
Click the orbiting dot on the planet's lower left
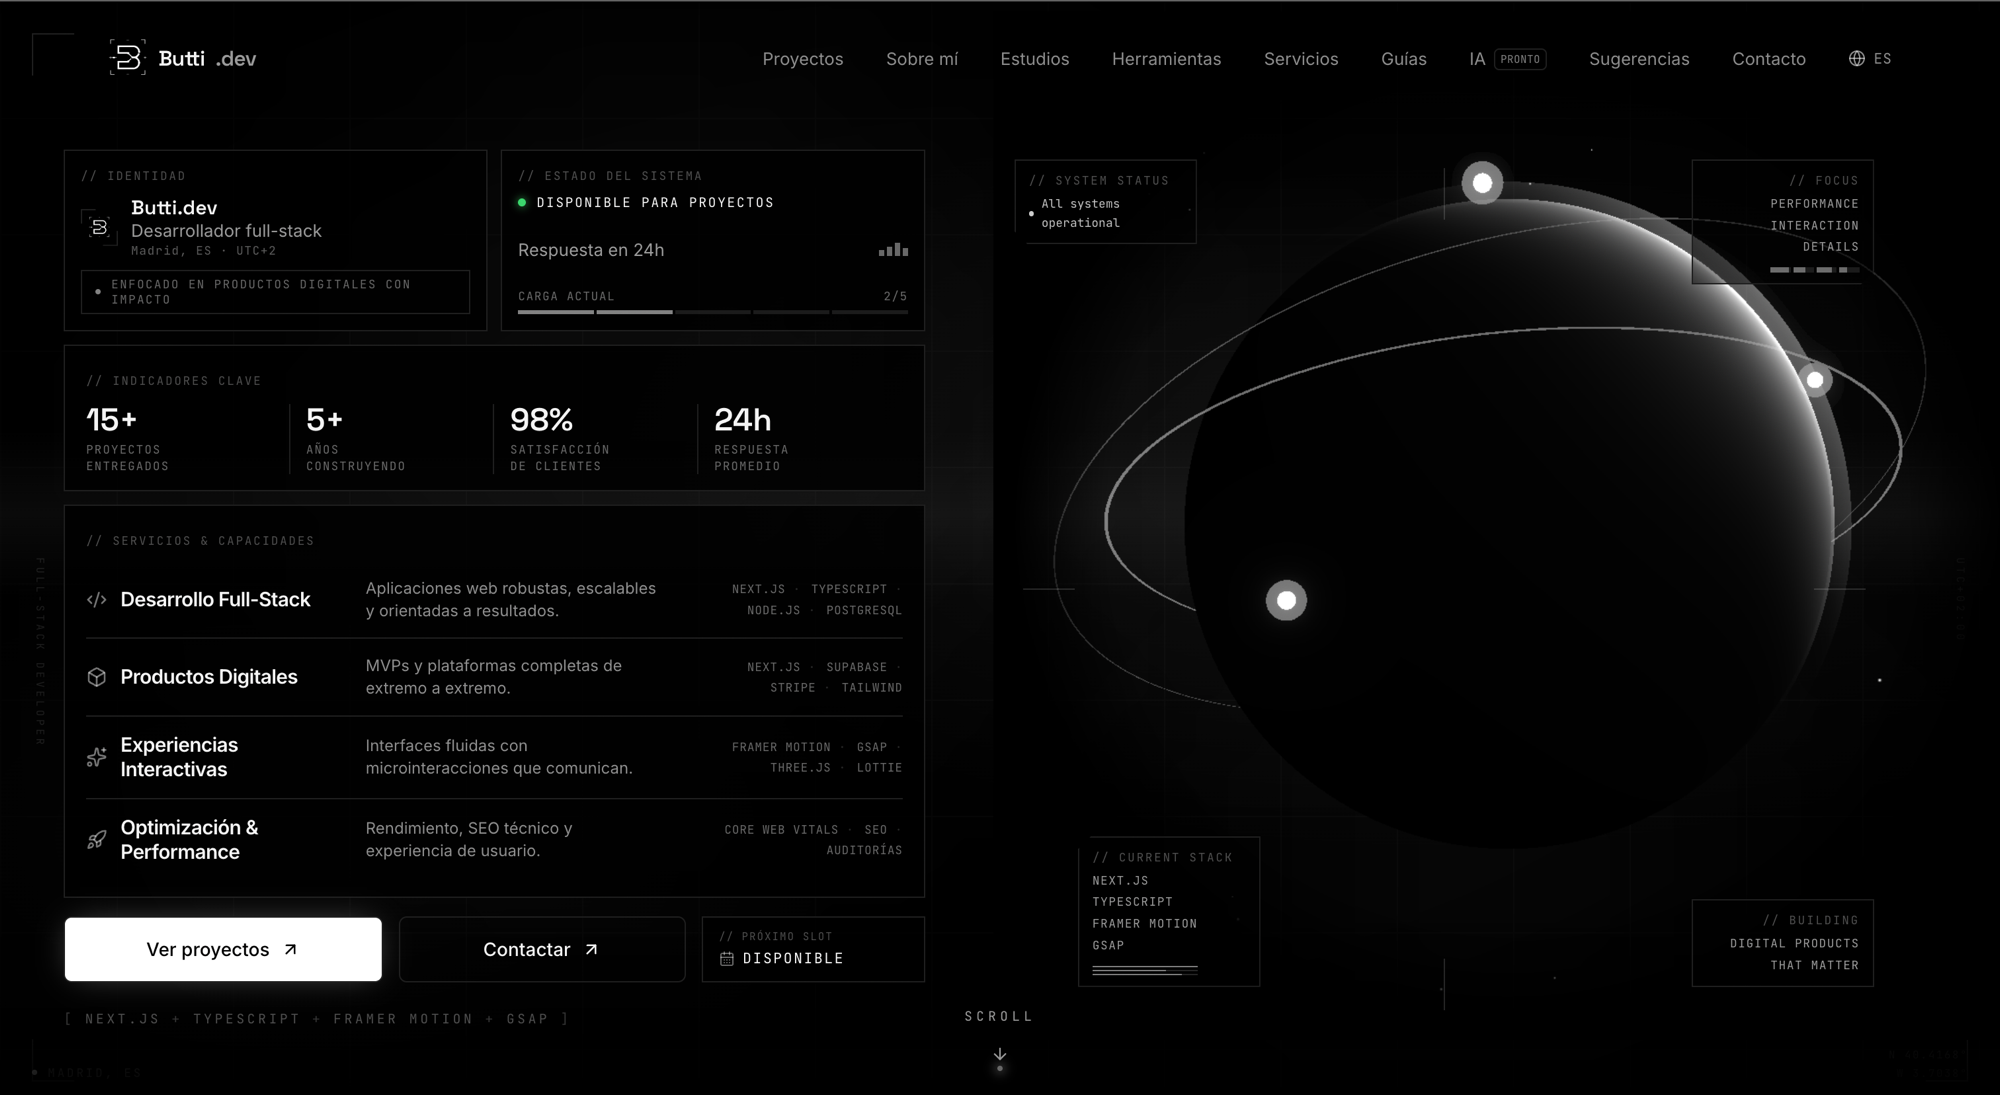tap(1286, 600)
